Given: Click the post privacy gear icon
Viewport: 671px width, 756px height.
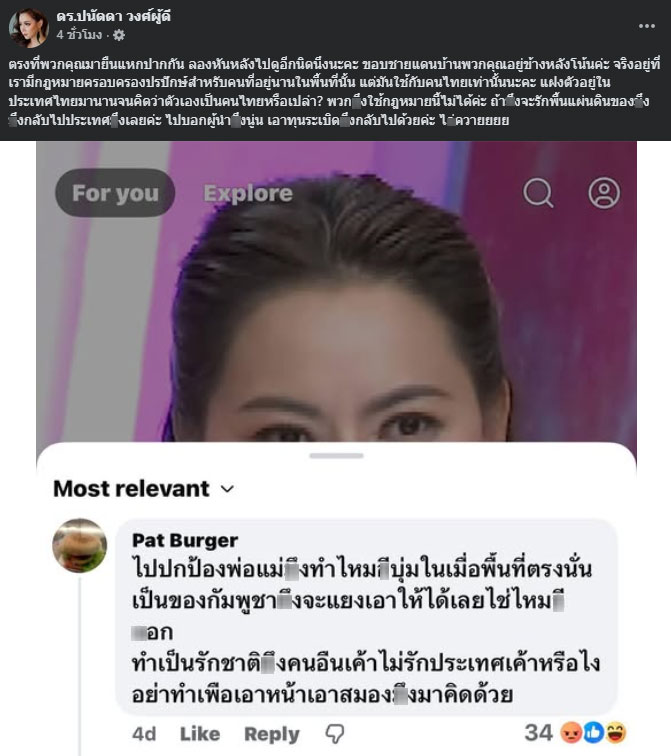Looking at the screenshot, I should (x=119, y=35).
